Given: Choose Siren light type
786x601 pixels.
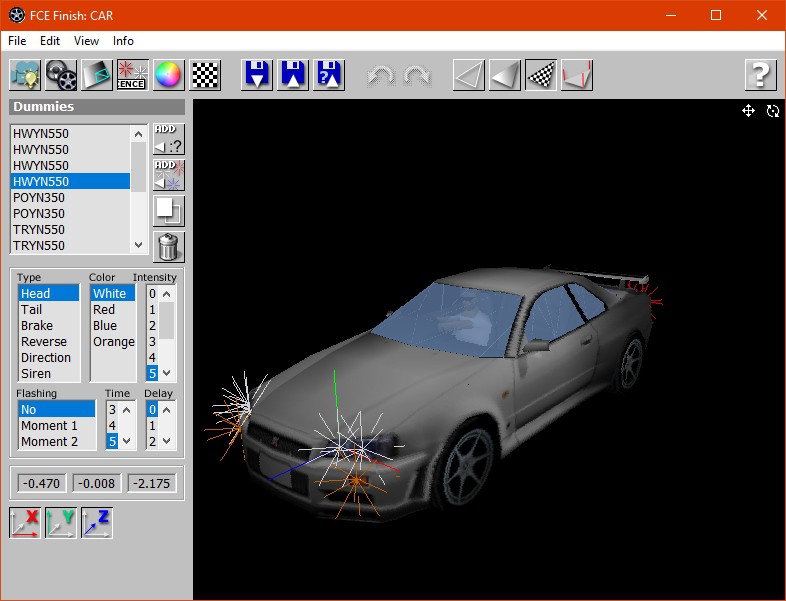Looking at the screenshot, I should (x=49, y=374).
